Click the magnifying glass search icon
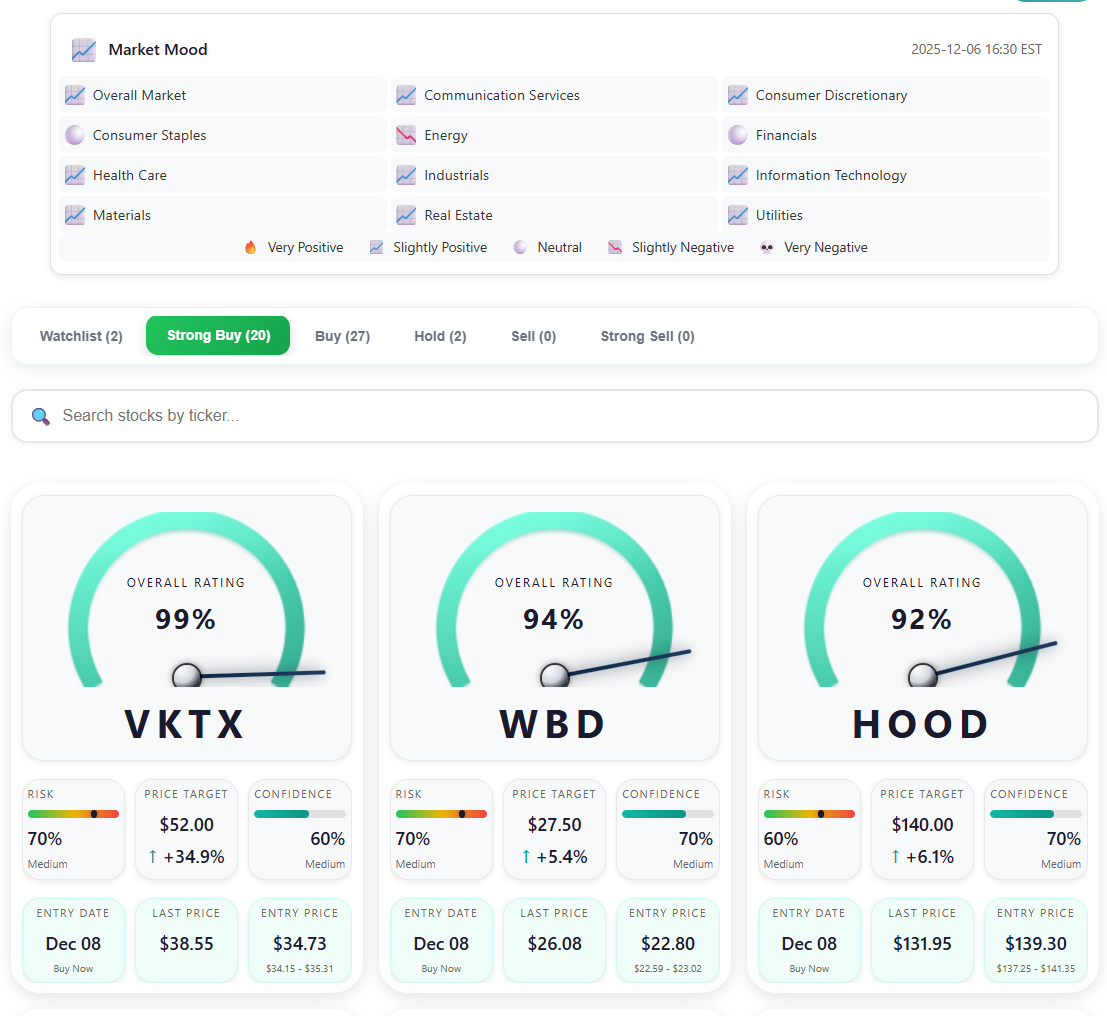This screenshot has width=1107, height=1016. (x=41, y=416)
